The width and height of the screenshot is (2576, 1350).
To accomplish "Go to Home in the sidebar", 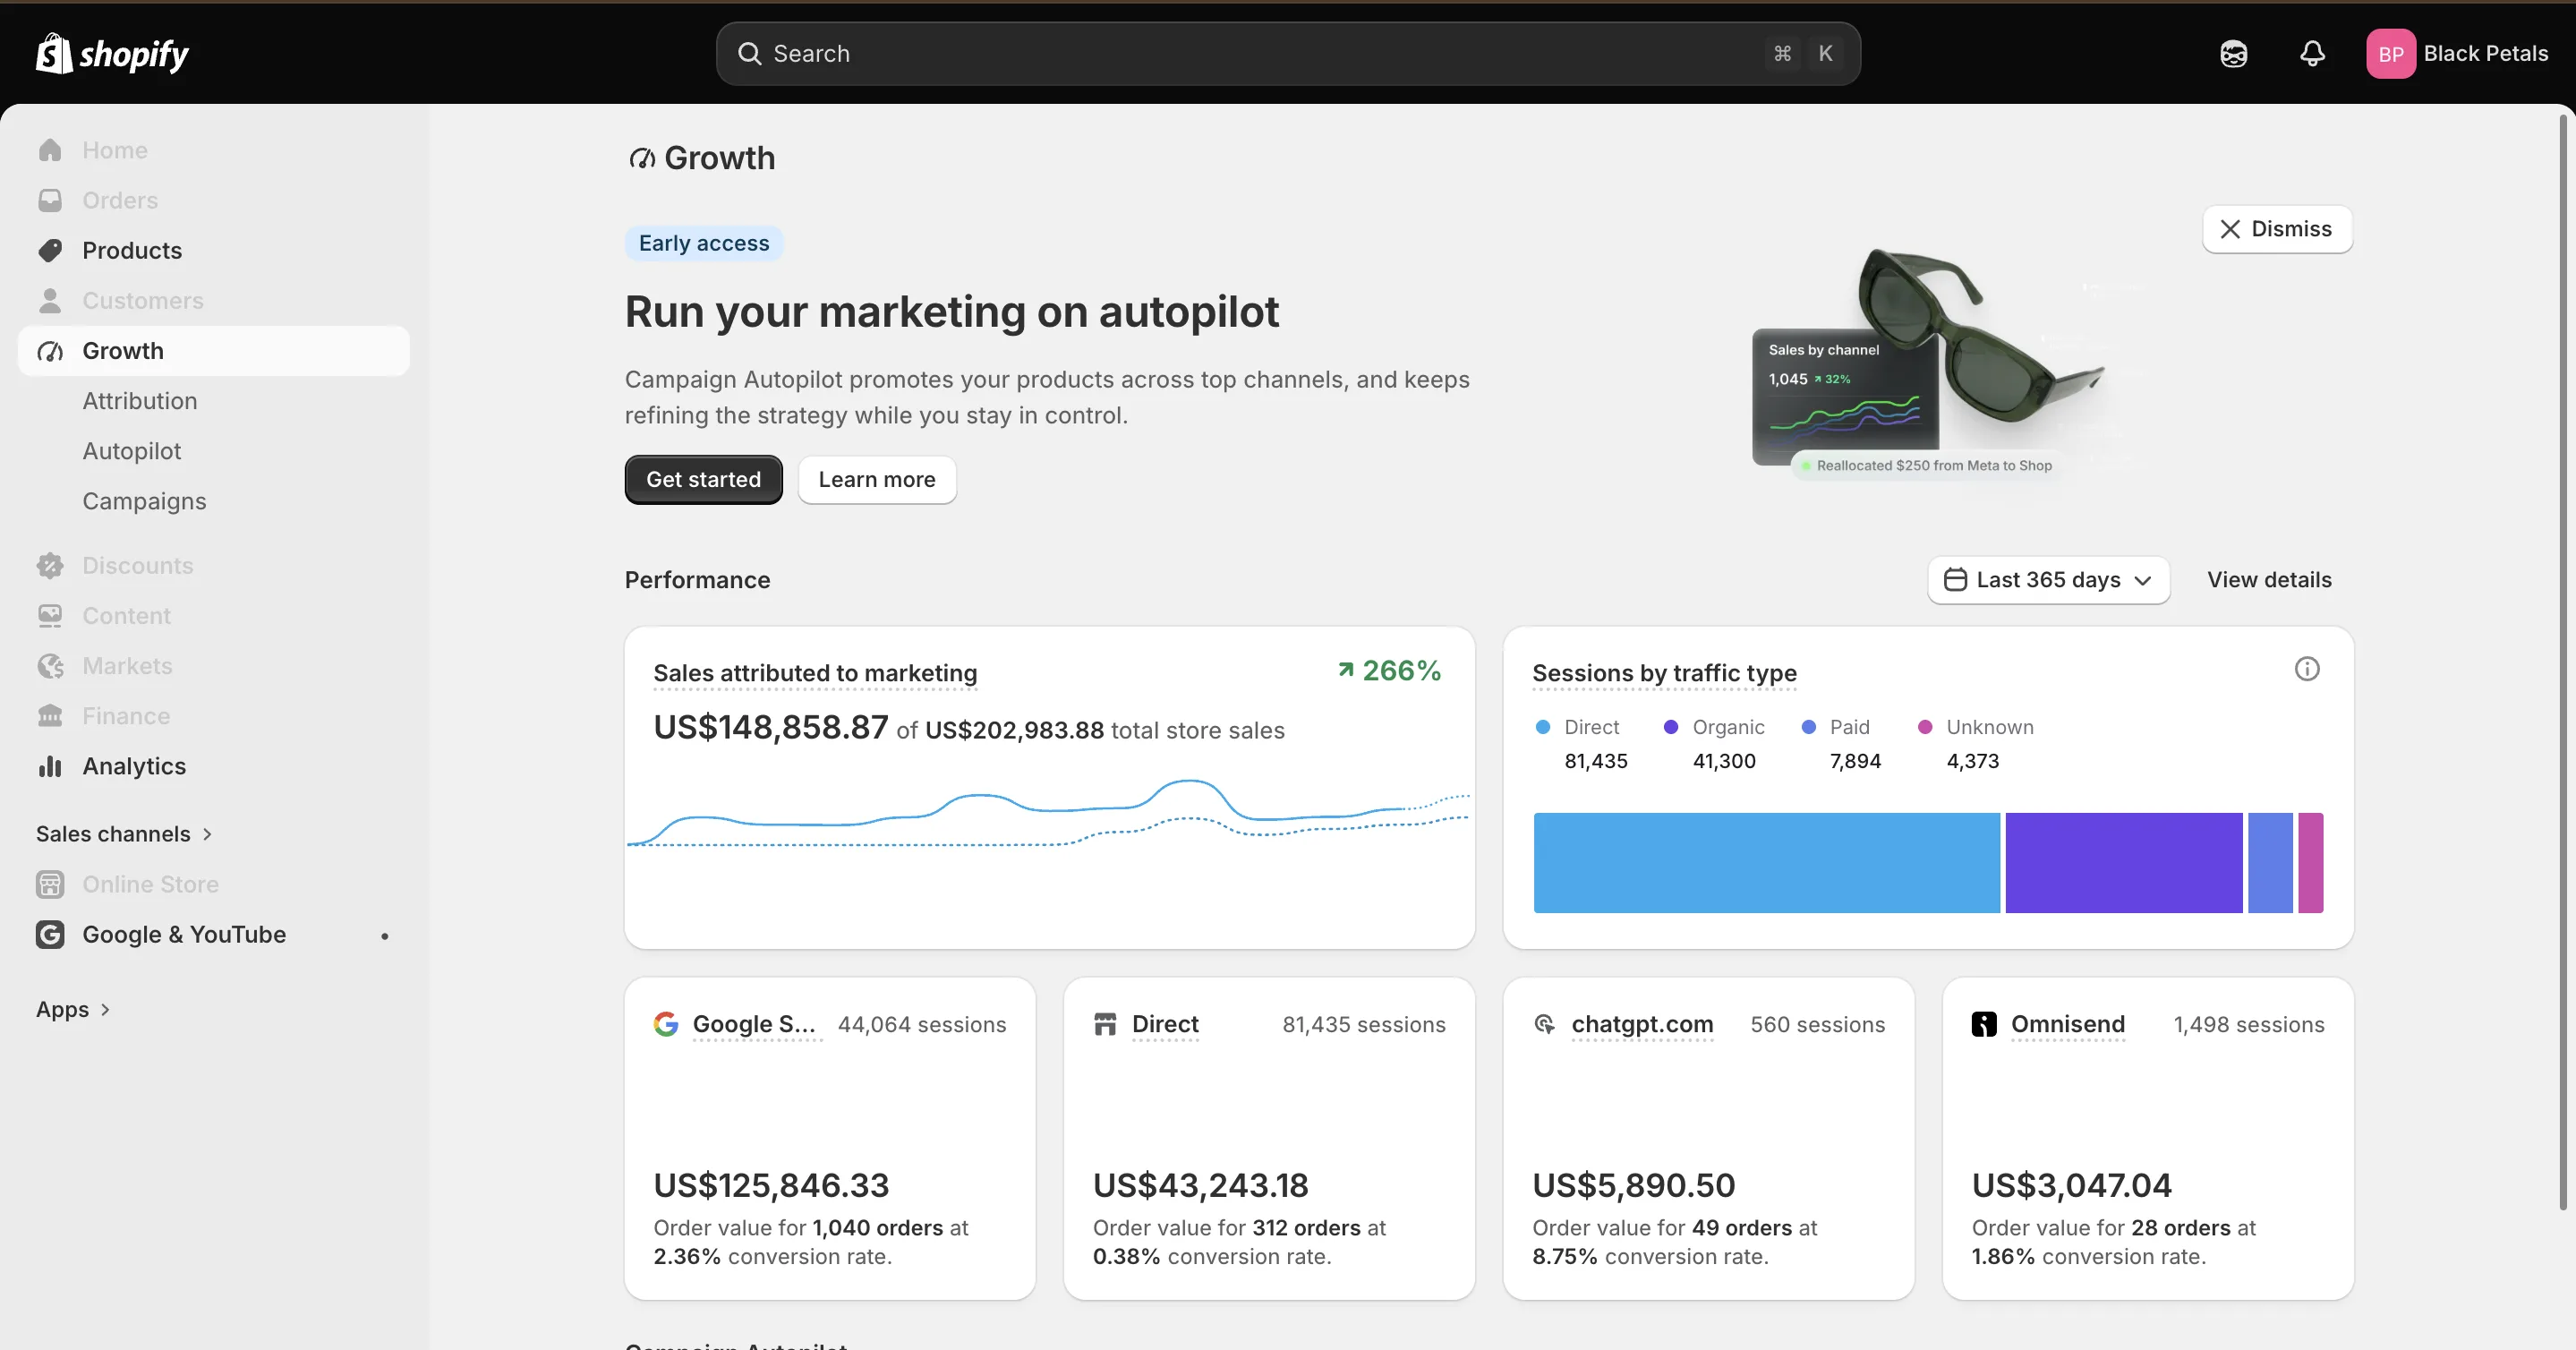I will click(x=214, y=150).
